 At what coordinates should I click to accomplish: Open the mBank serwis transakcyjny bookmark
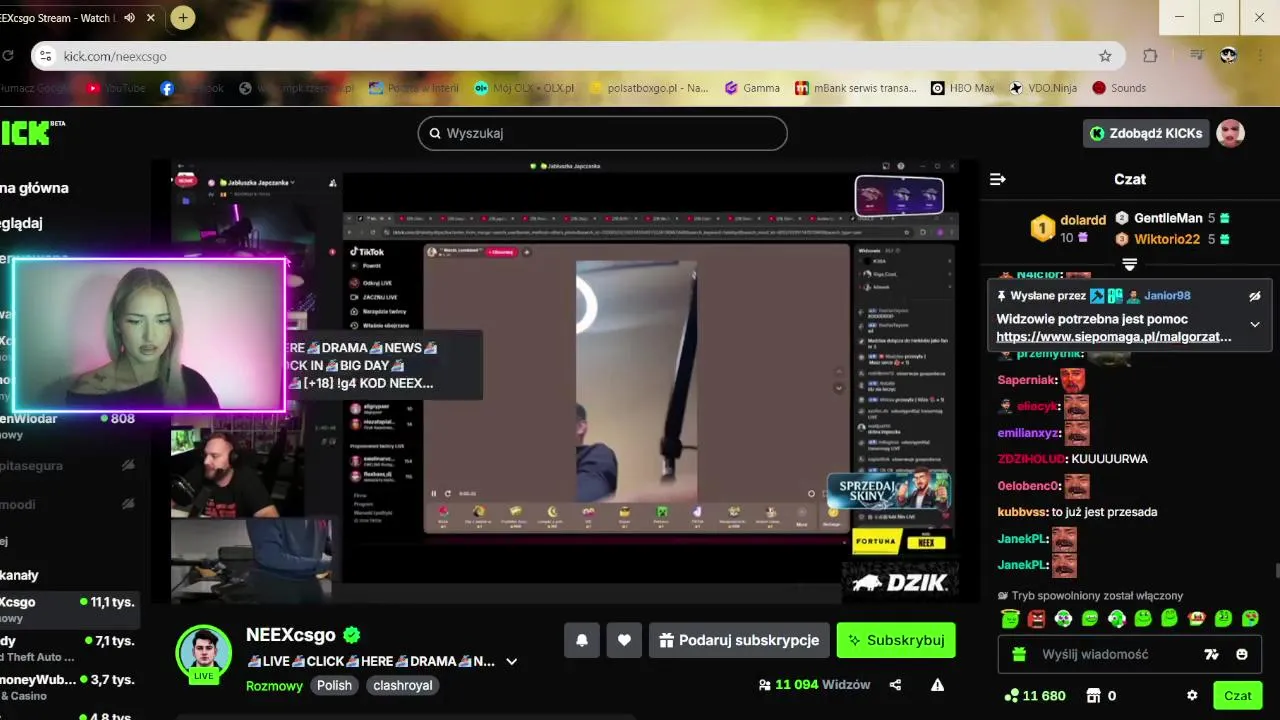pyautogui.click(x=856, y=88)
